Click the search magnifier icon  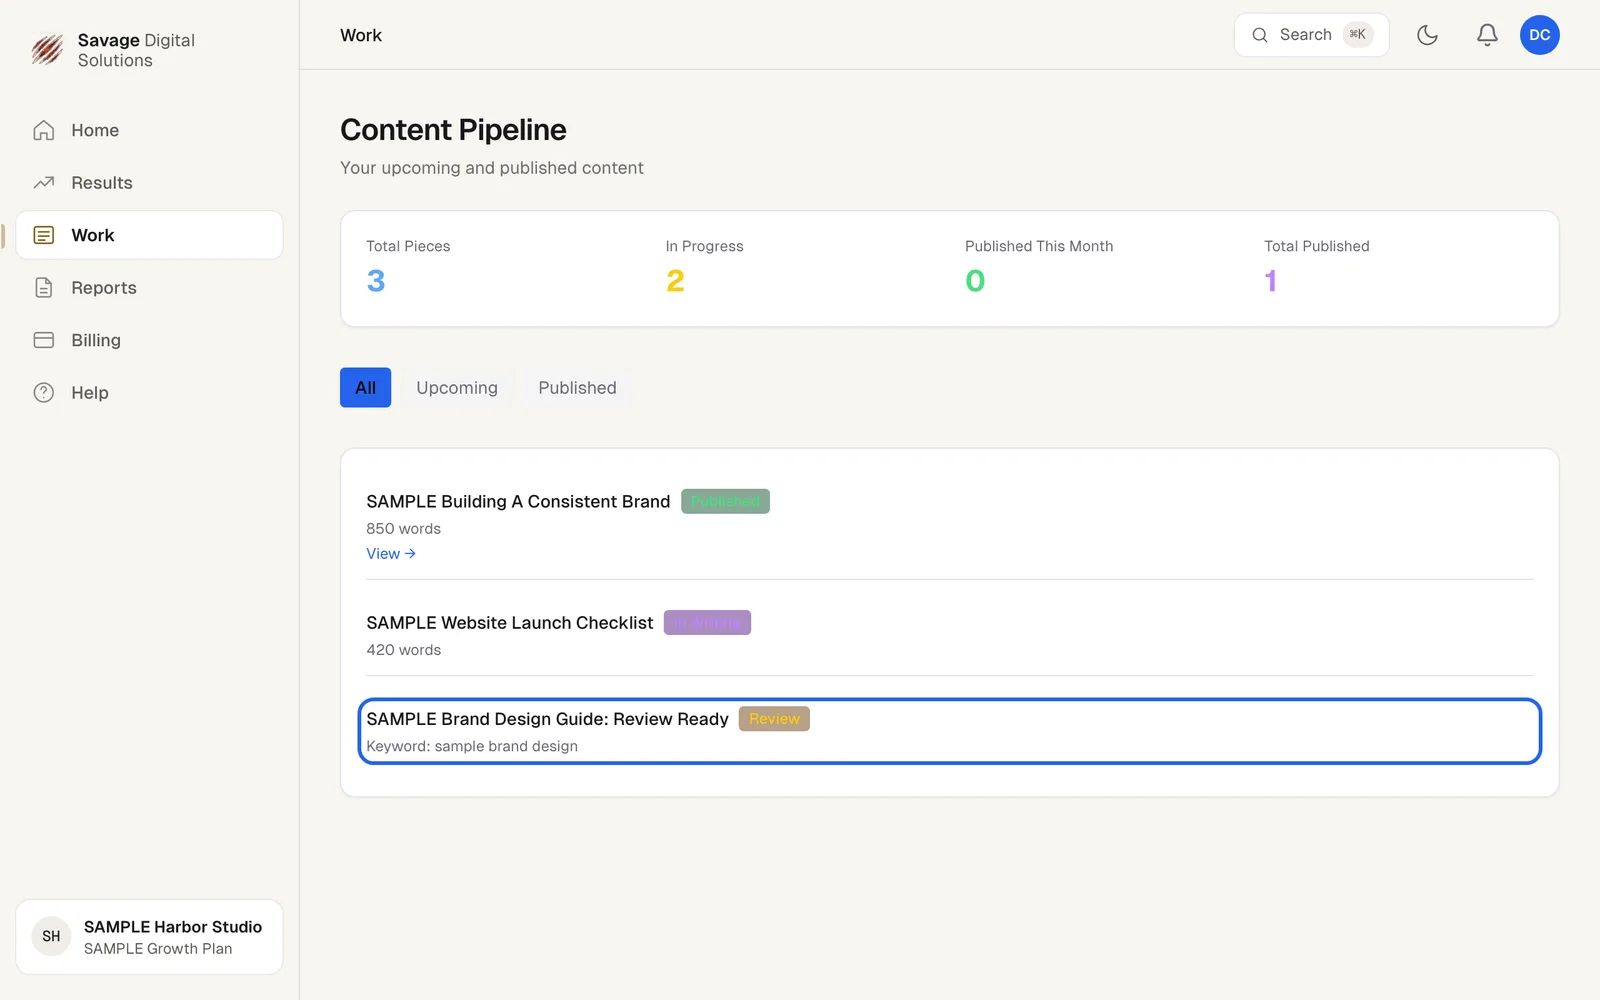pos(1260,35)
